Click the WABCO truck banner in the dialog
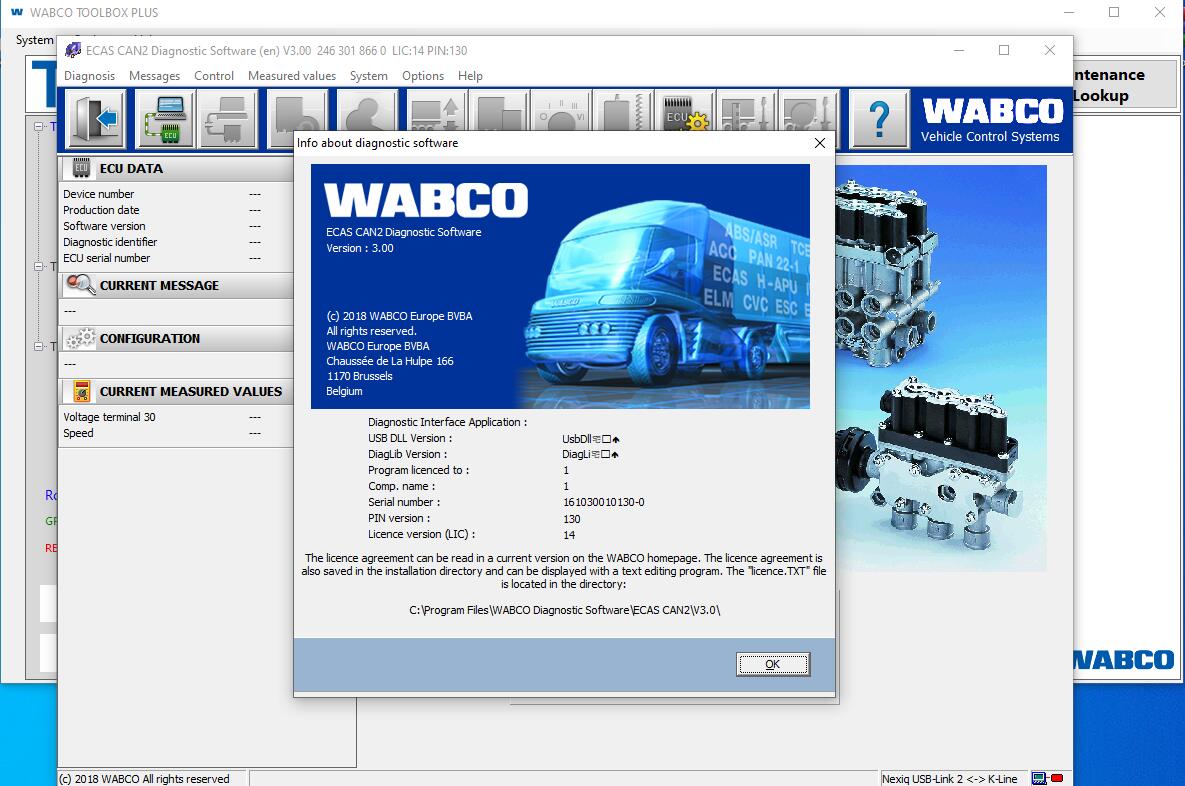 [x=560, y=286]
